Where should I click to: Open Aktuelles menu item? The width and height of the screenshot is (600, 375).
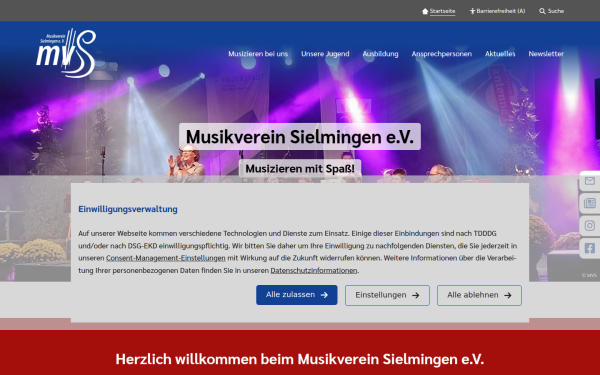tap(500, 54)
